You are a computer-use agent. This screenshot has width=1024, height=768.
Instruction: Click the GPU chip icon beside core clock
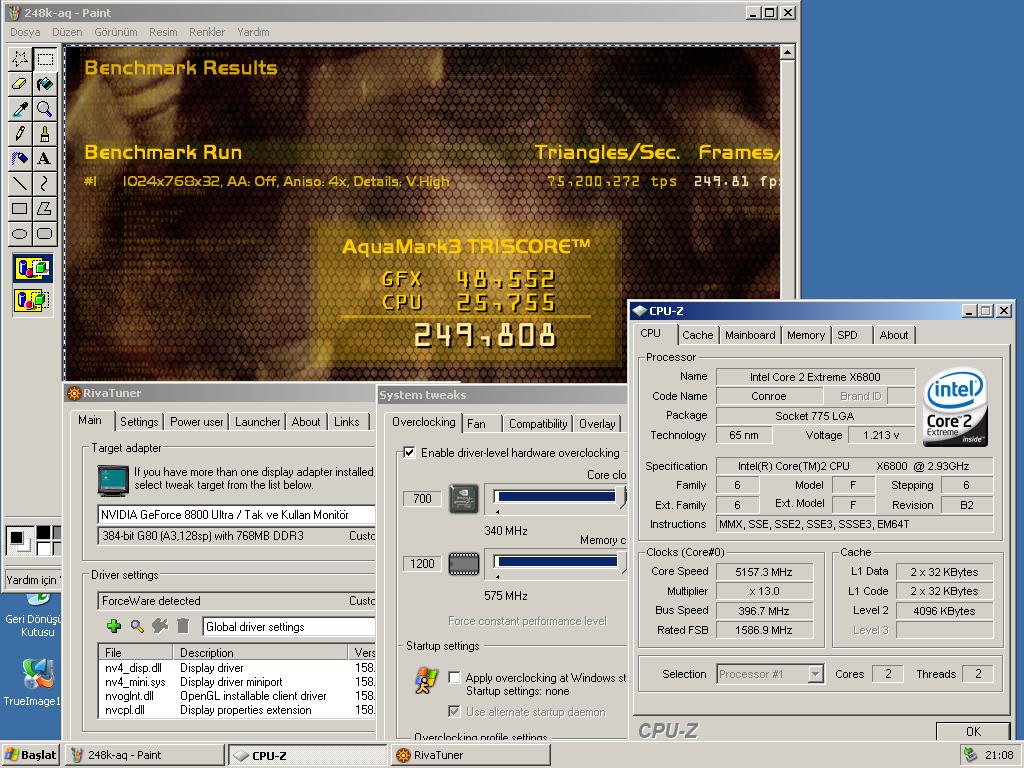tap(464, 499)
